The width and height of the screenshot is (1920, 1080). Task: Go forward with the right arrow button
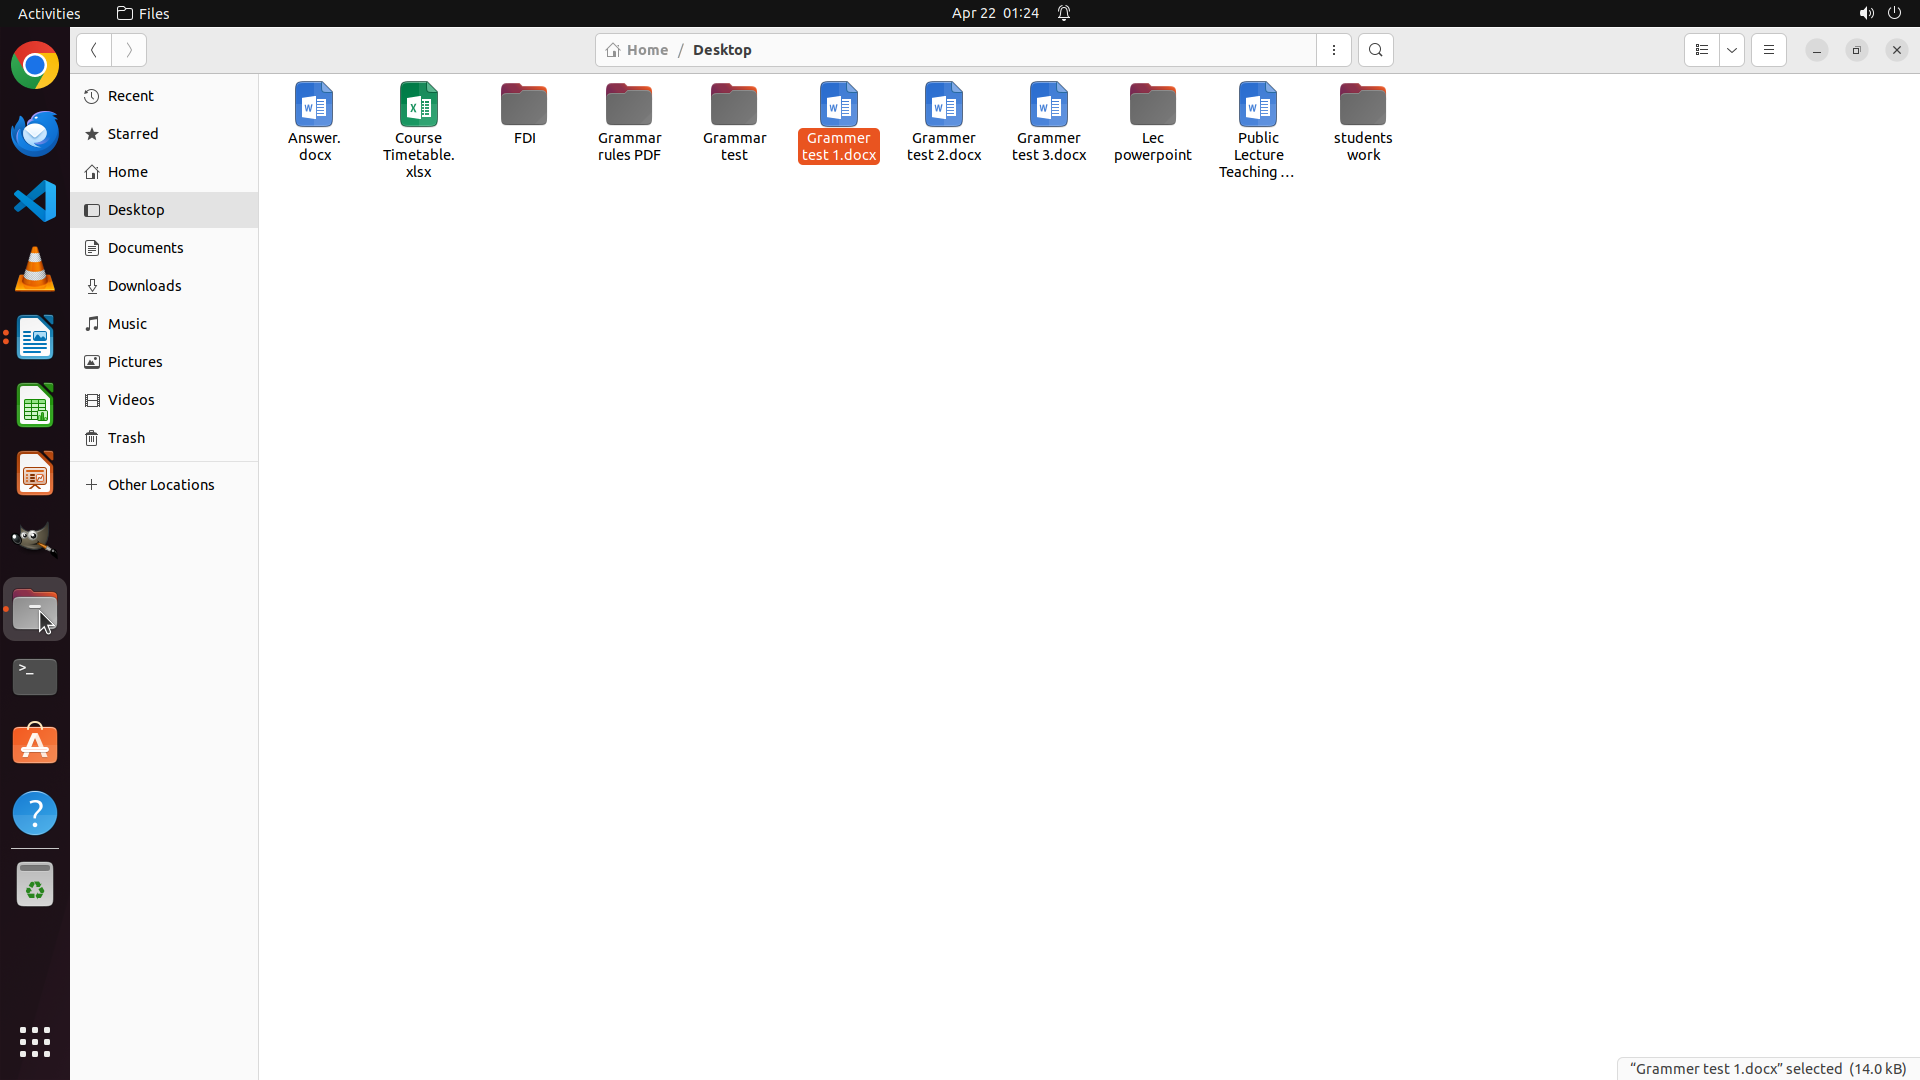129,50
